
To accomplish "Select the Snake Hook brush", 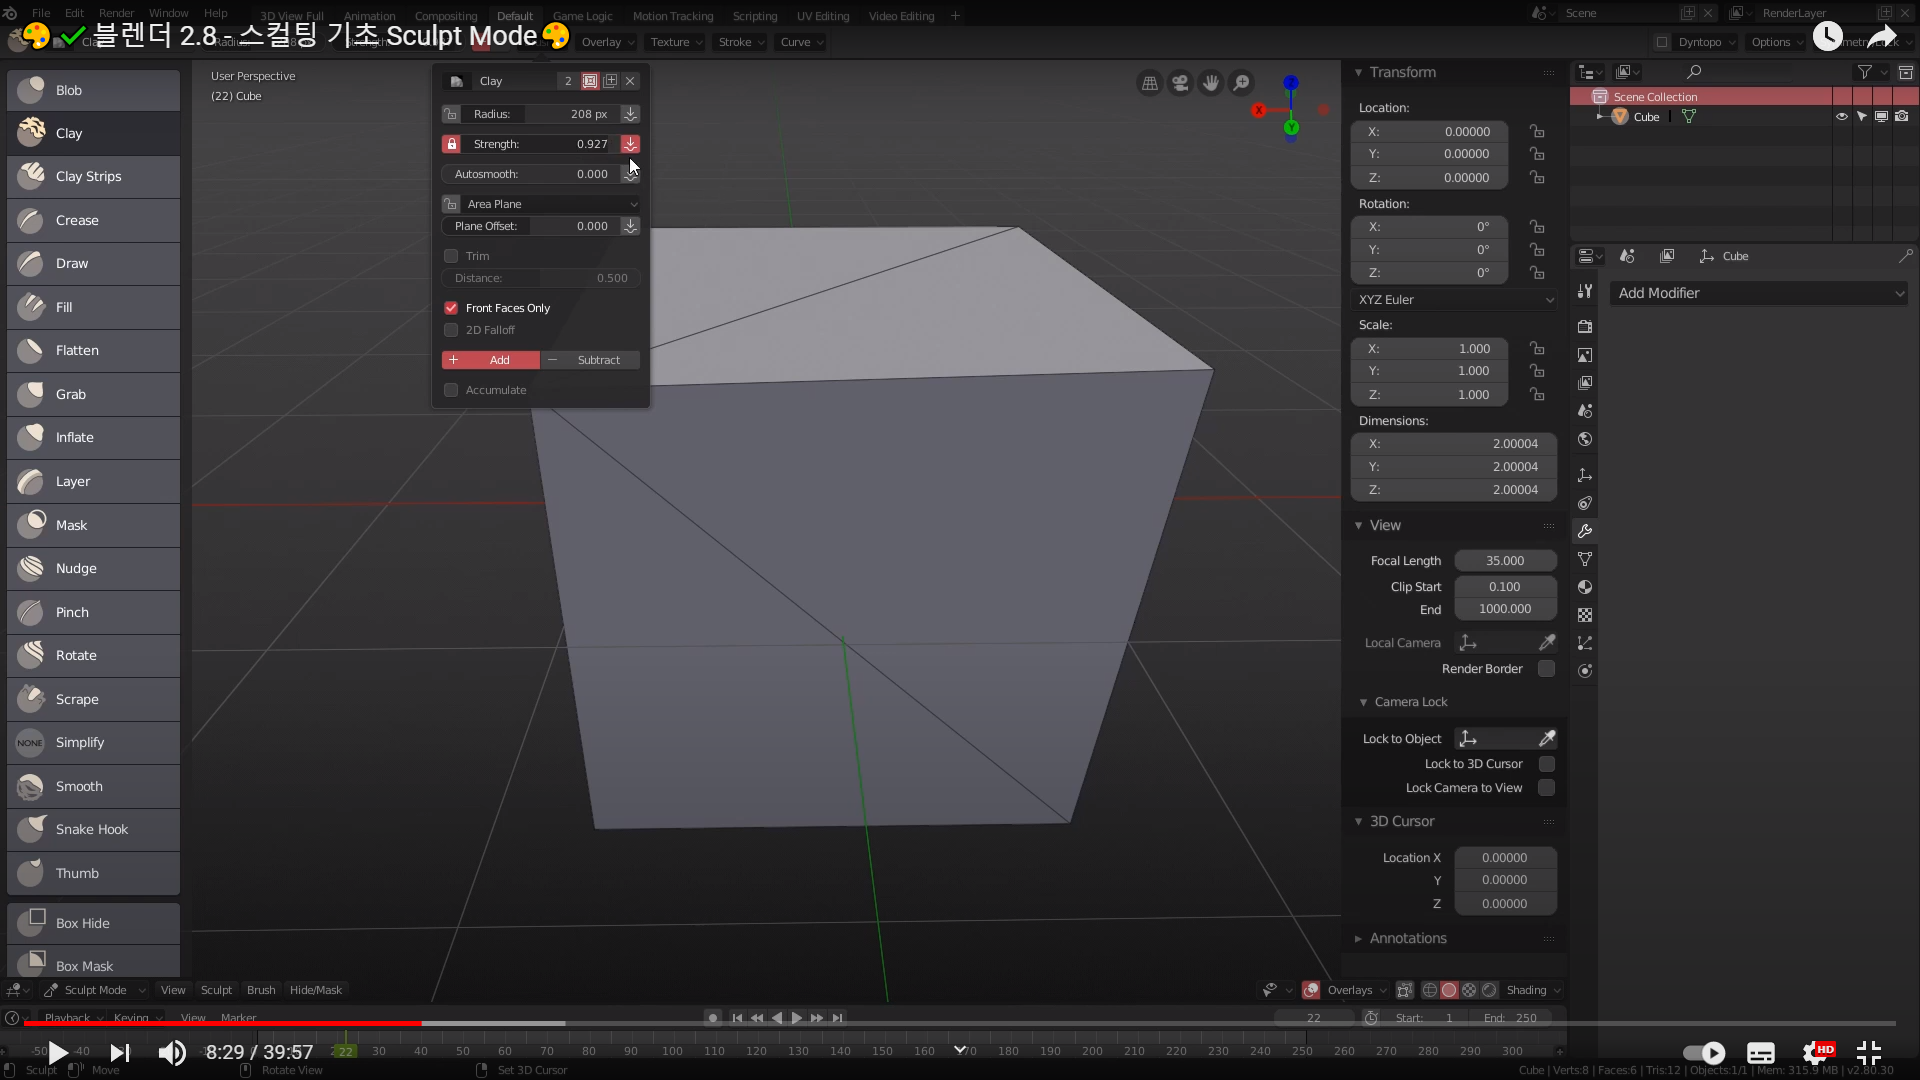I will [x=92, y=829].
